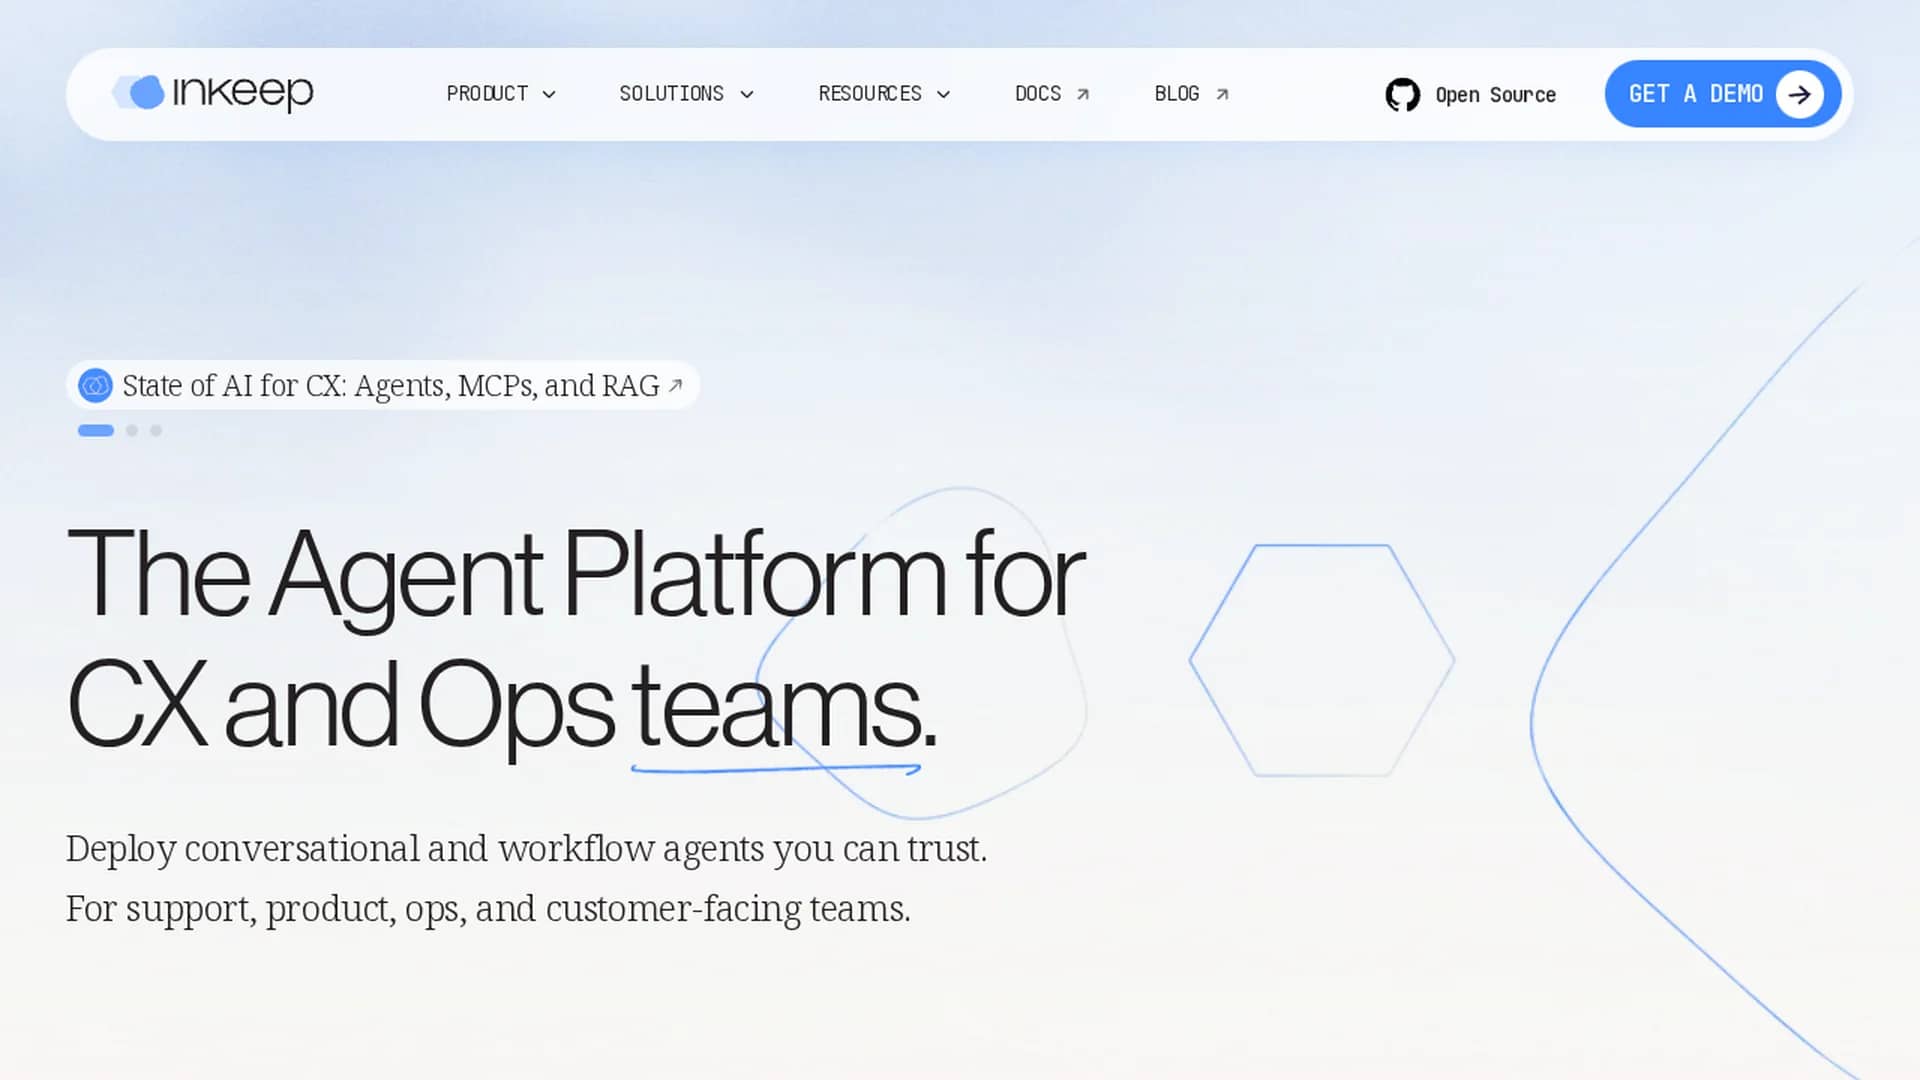The image size is (1920, 1080).
Task: Click the Get a Demo button
Action: pyautogui.click(x=1723, y=94)
